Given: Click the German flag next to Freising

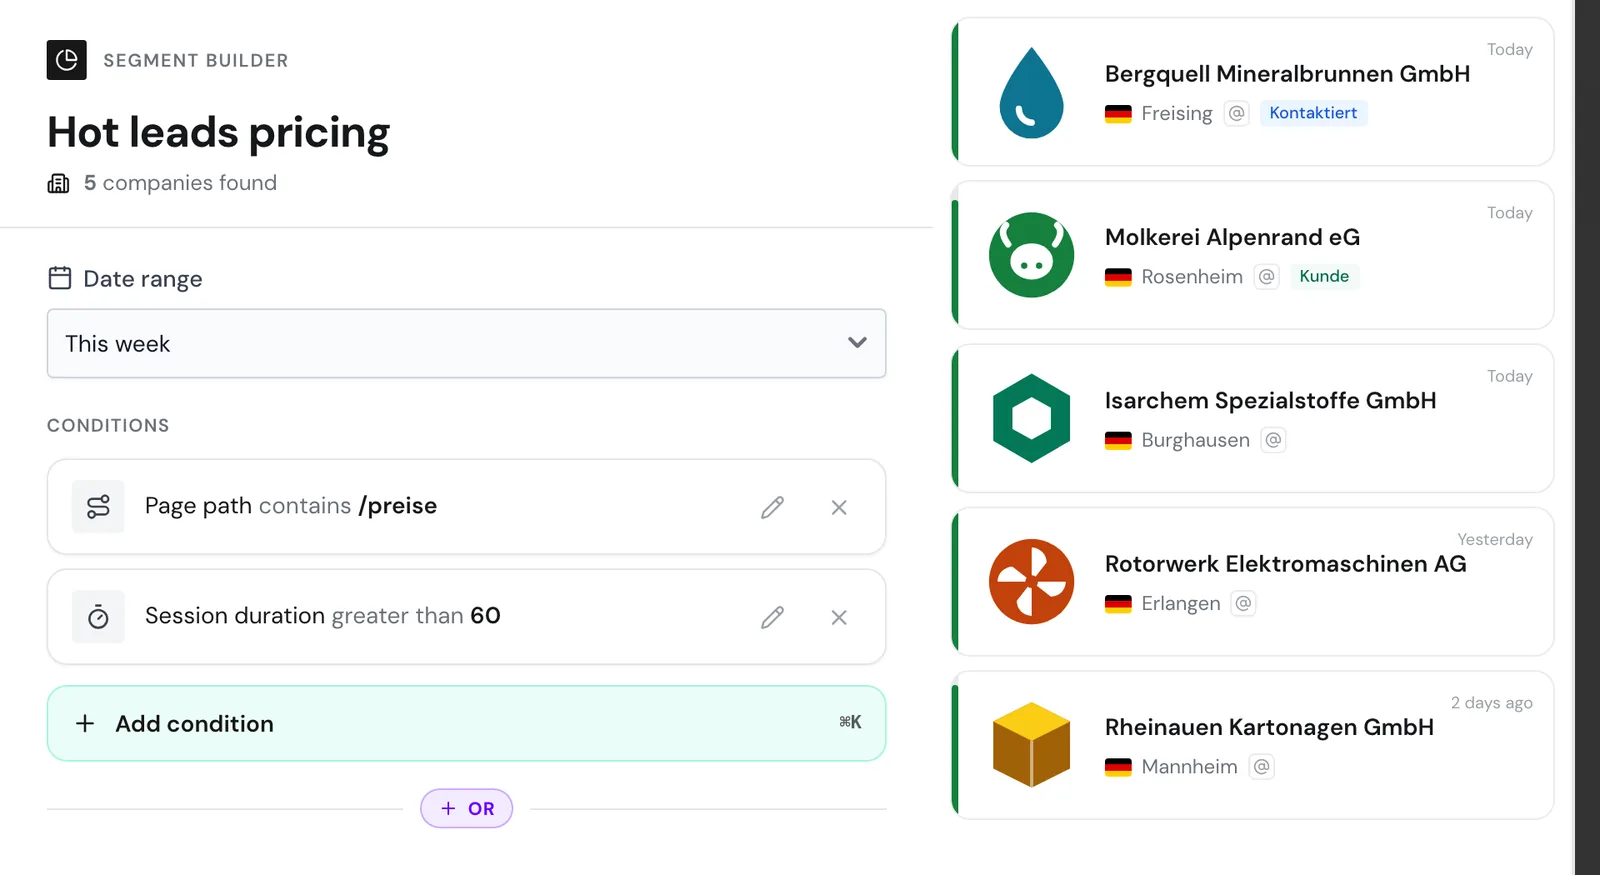Looking at the screenshot, I should 1118,114.
